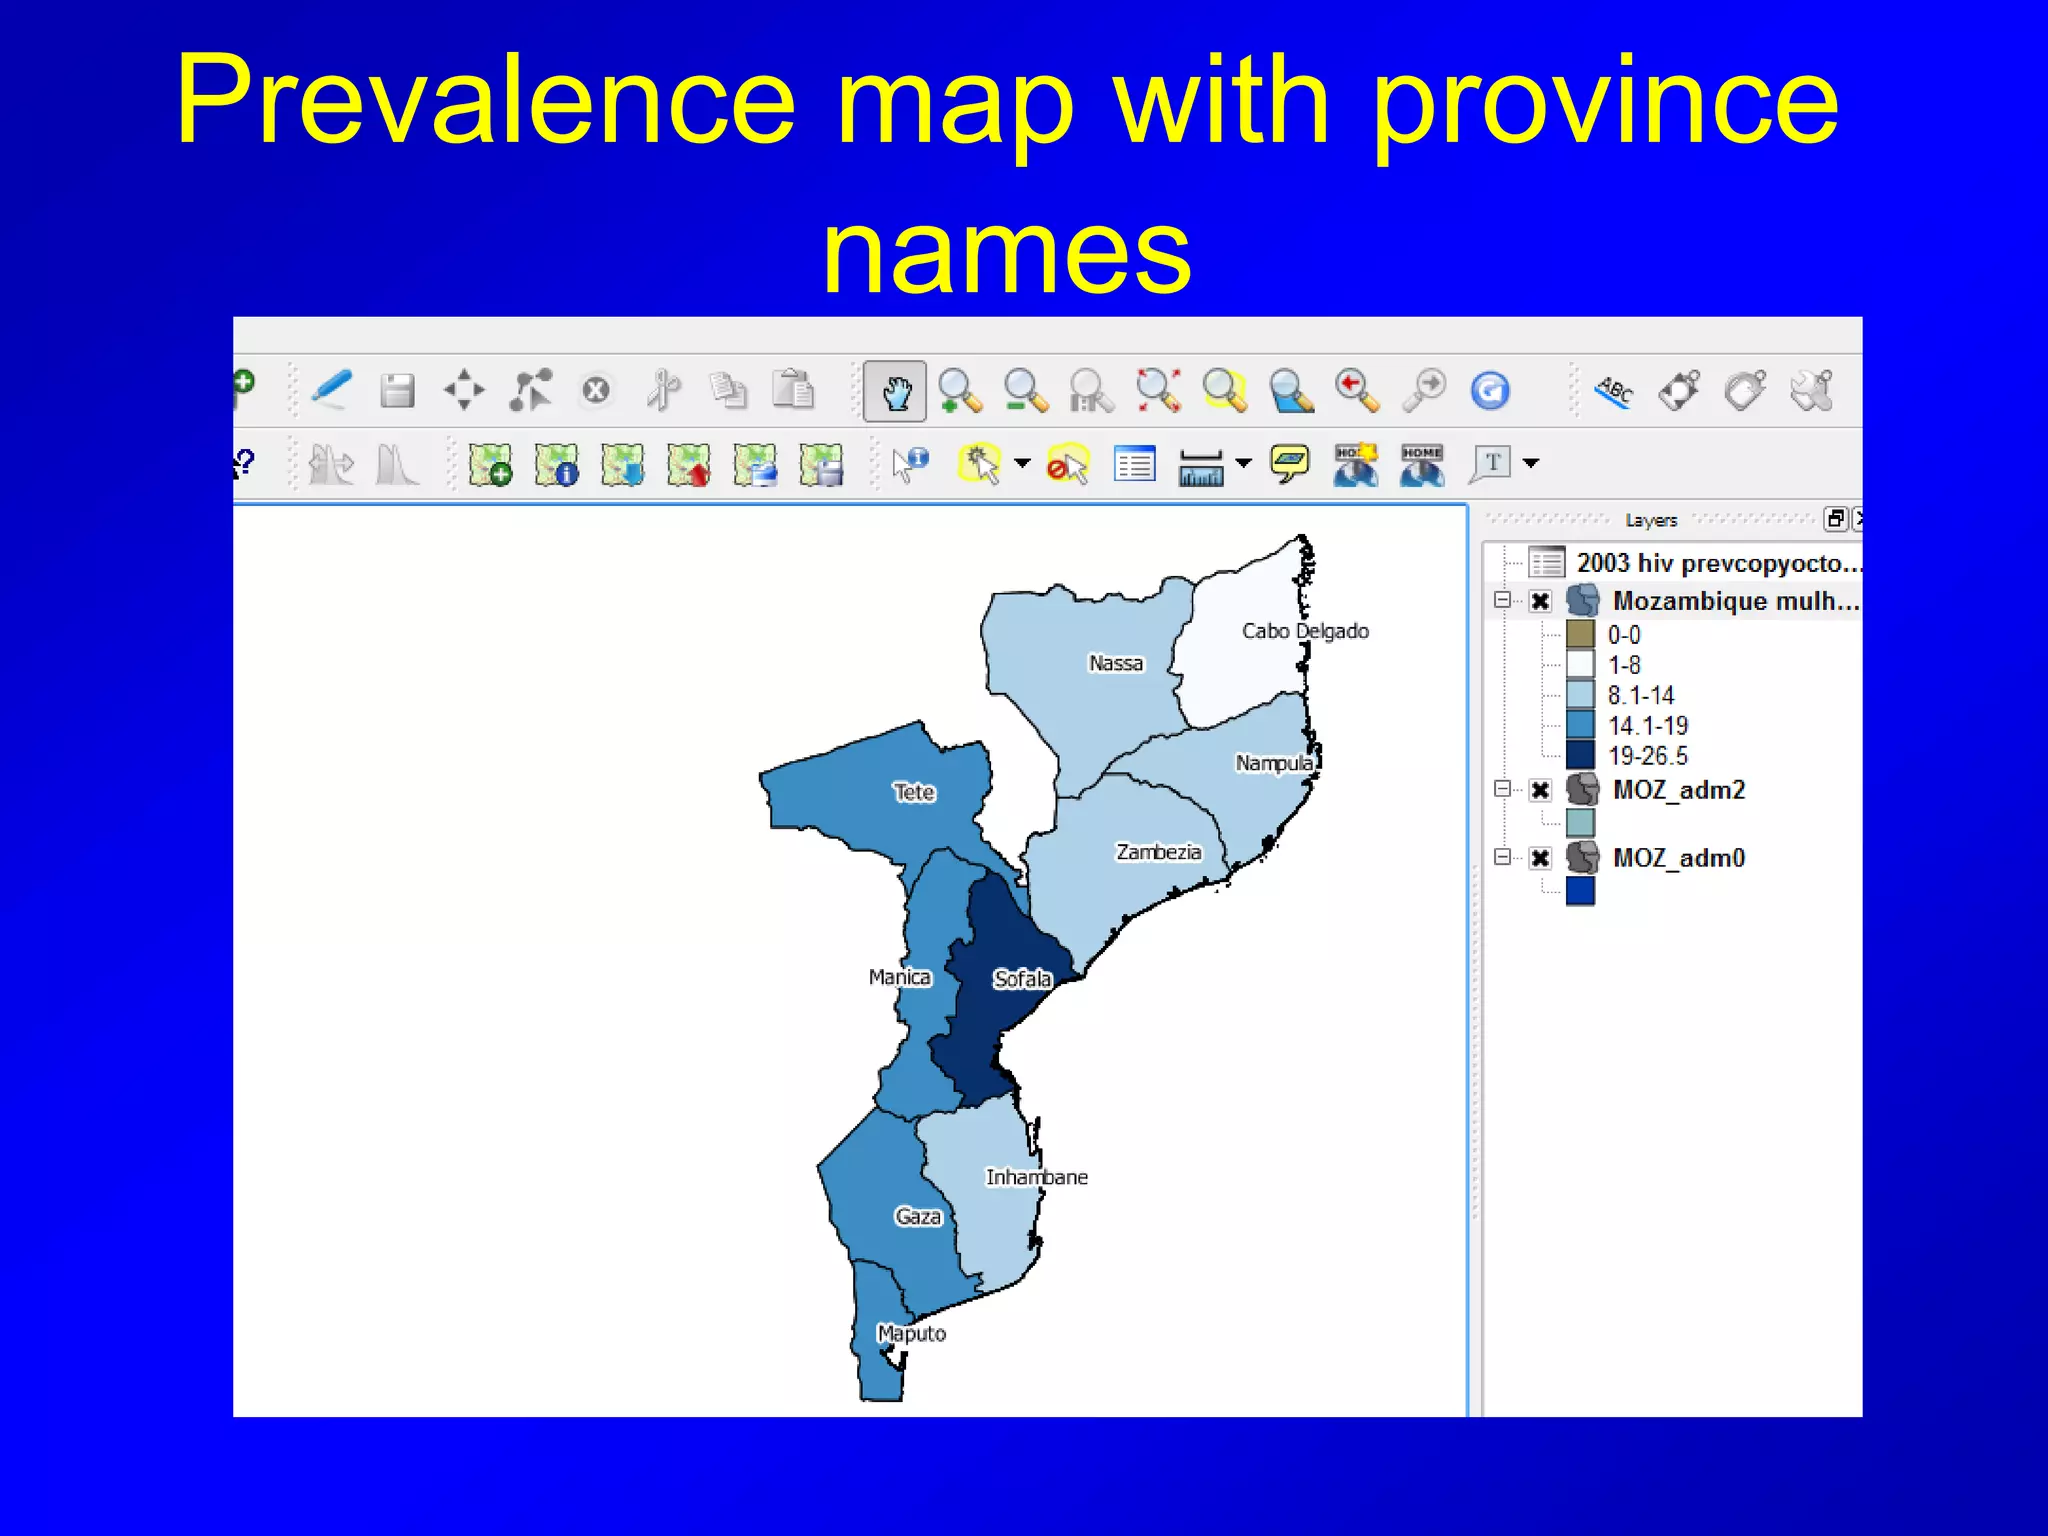Viewport: 2048px width, 1536px height.
Task: Collapse the MOZ_adm0 layer tree node
Action: [x=1502, y=856]
